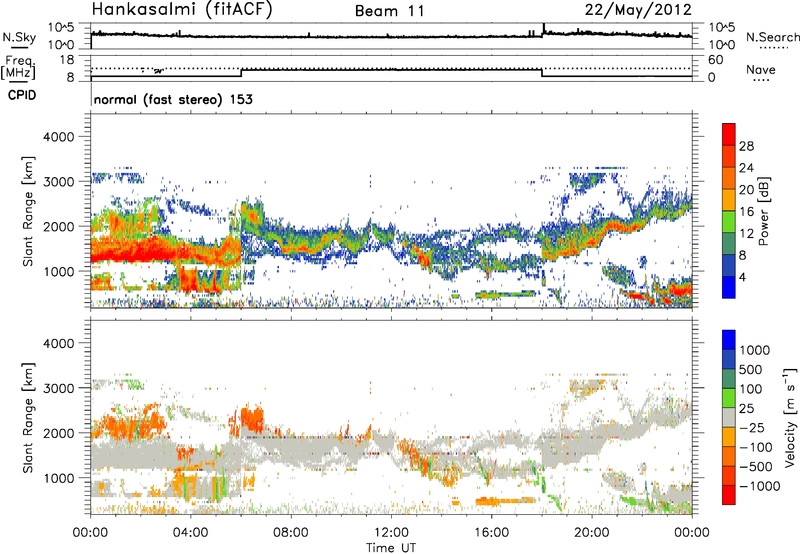Click the 'N.Search' legend label
800x554 pixels.
pyautogui.click(x=773, y=37)
